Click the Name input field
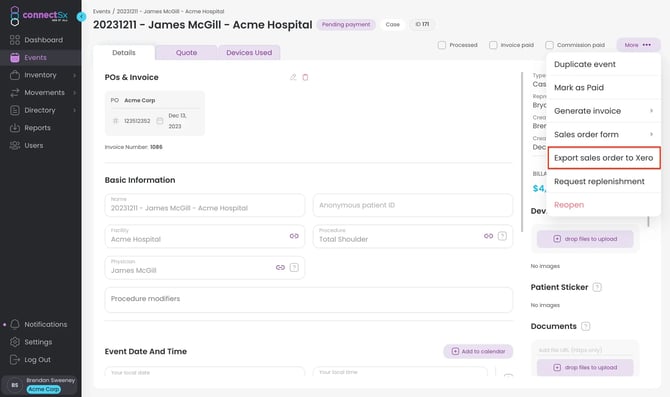 click(x=205, y=205)
